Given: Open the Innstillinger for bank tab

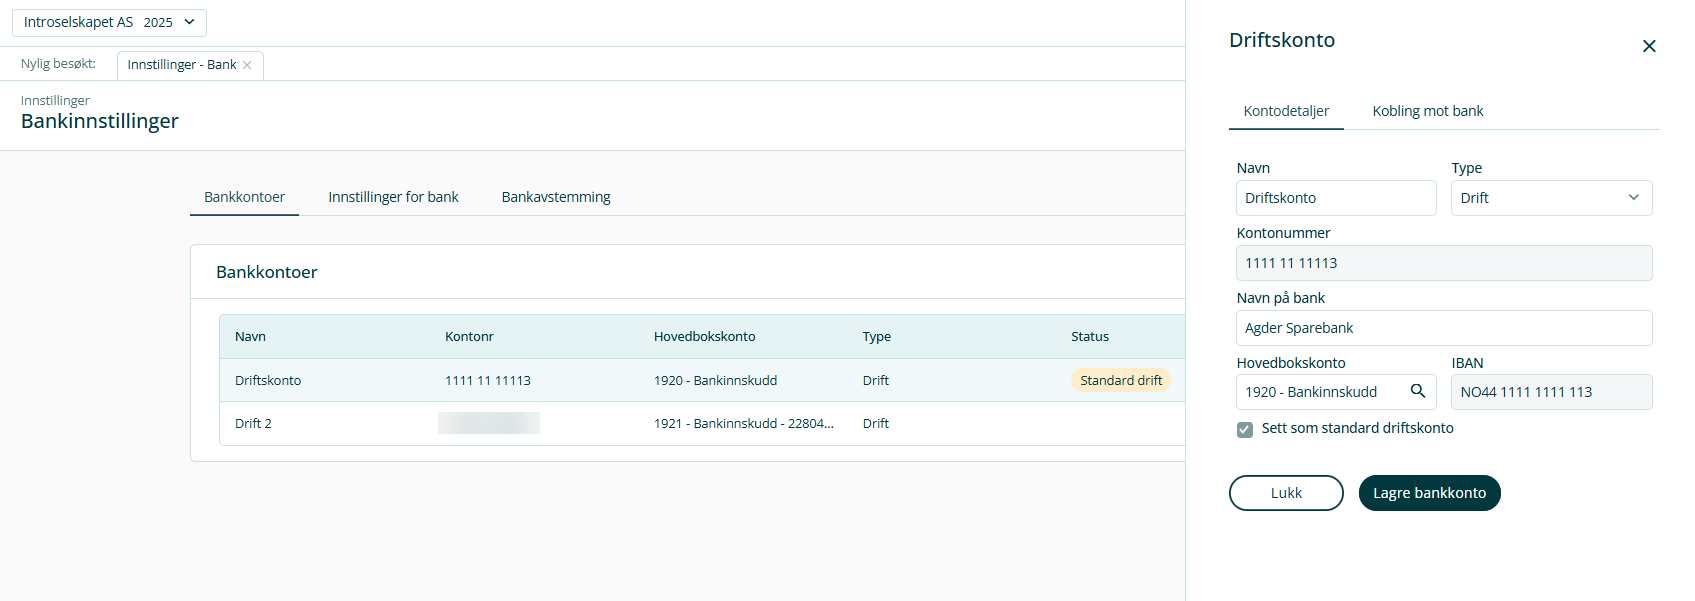Looking at the screenshot, I should tap(393, 197).
